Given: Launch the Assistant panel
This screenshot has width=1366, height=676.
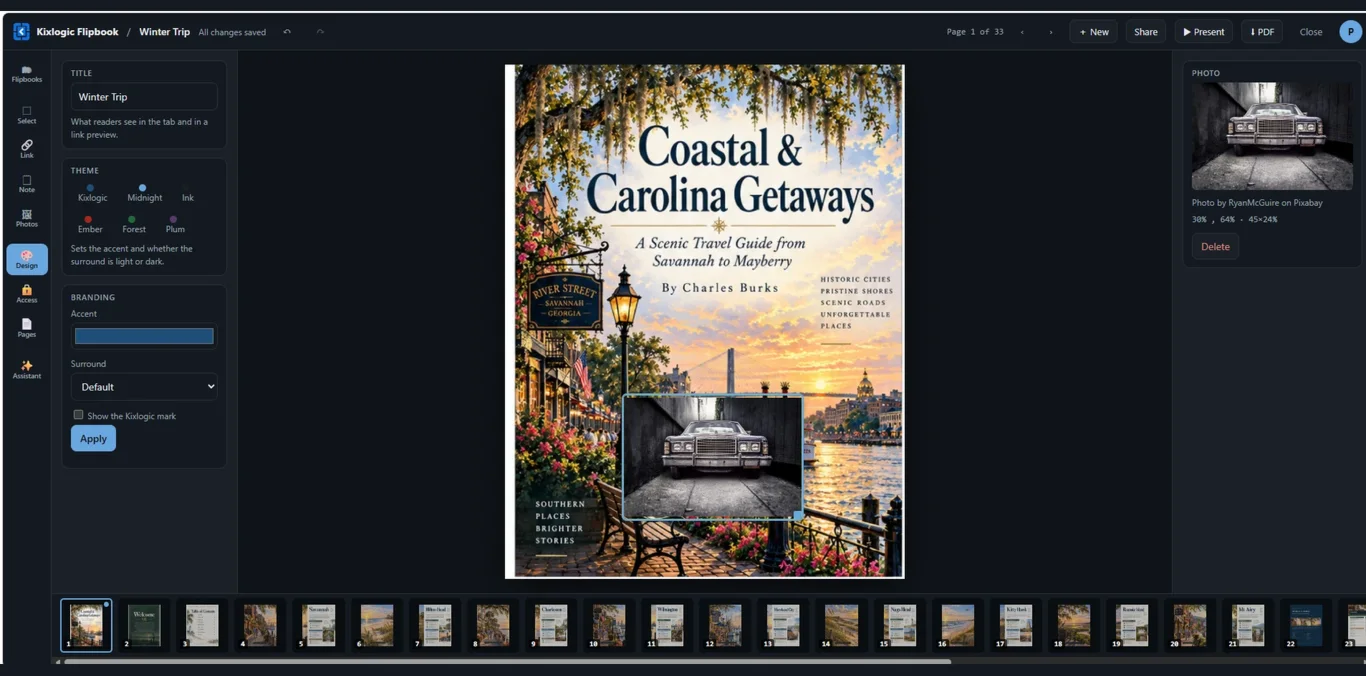Looking at the screenshot, I should (27, 370).
